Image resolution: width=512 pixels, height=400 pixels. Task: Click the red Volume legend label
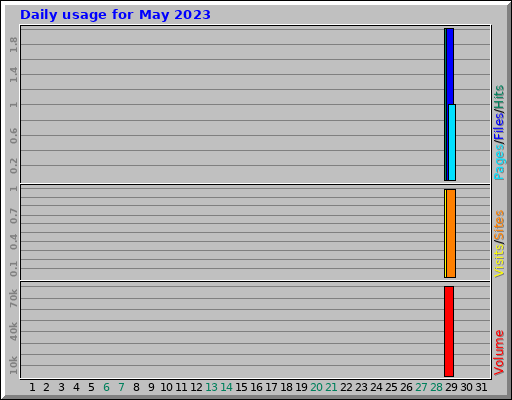(499, 352)
